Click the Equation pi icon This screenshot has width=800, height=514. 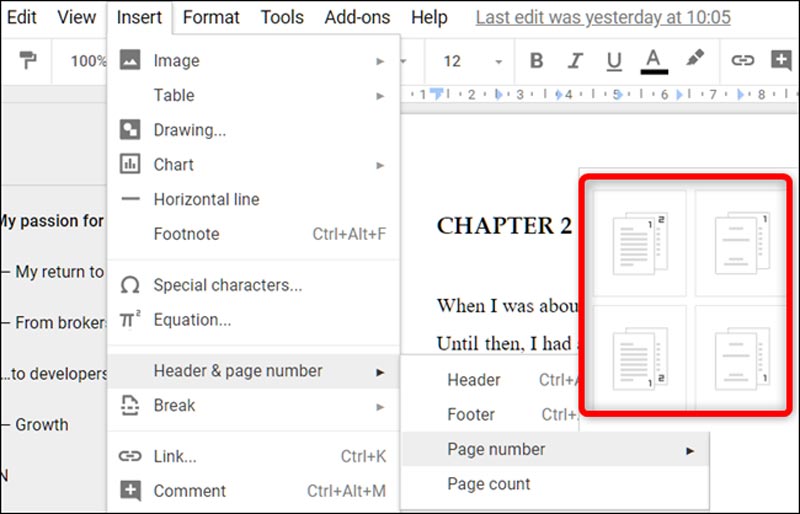click(130, 320)
